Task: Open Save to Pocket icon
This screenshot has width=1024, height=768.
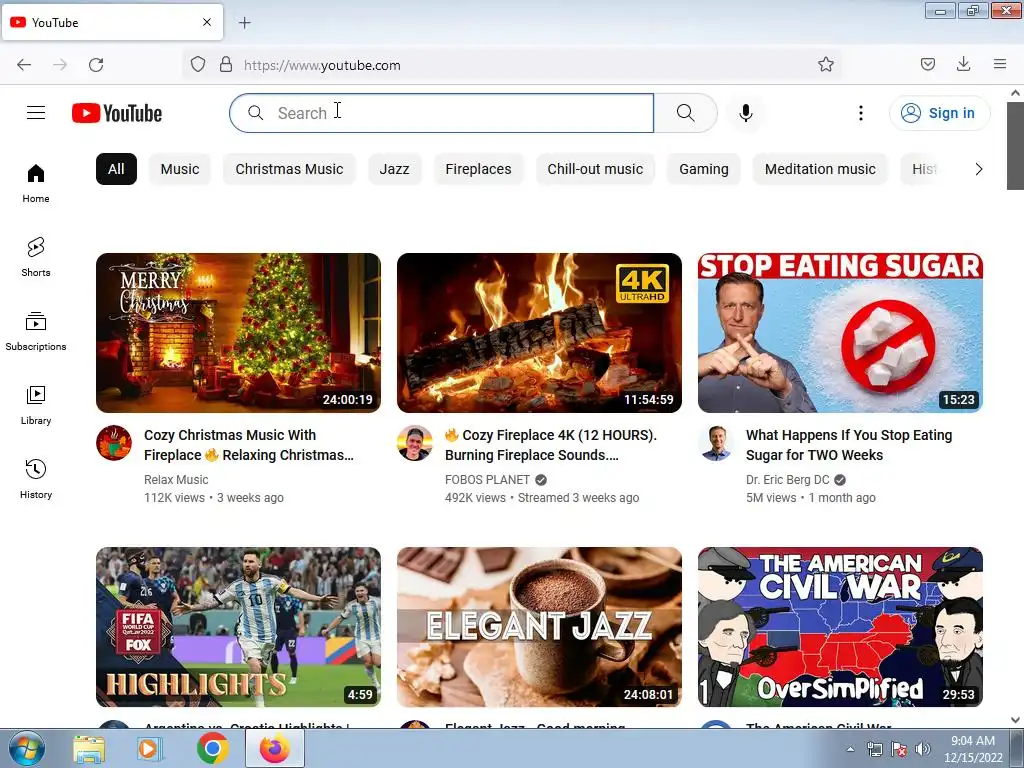Action: (x=927, y=64)
